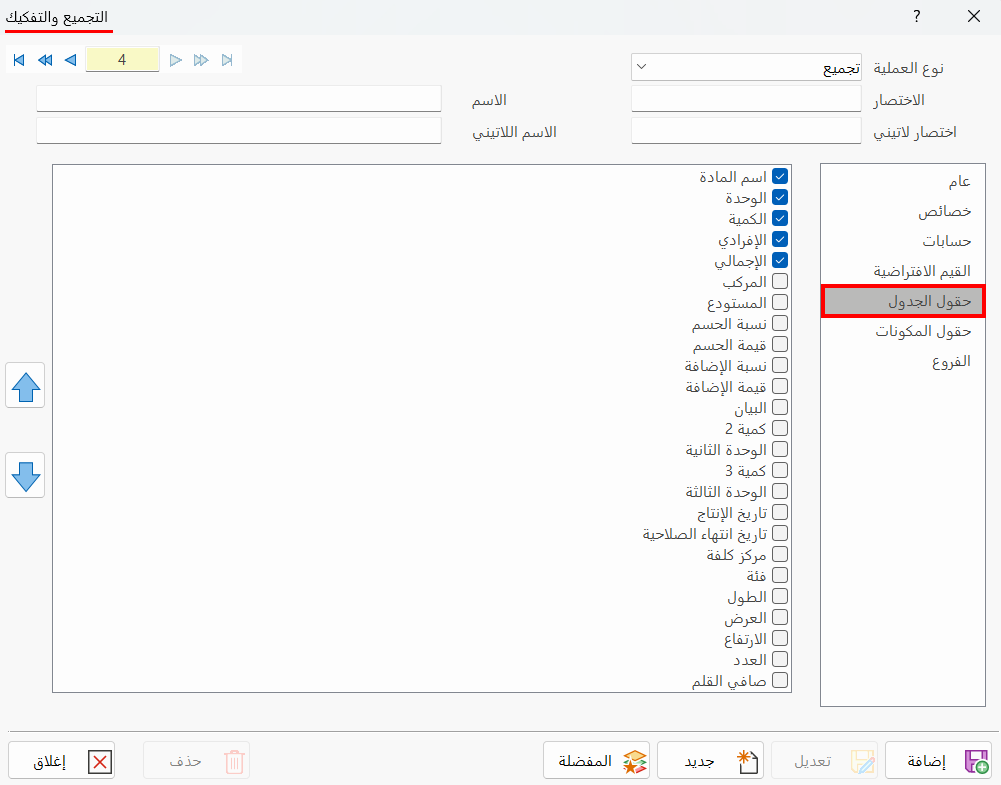Click the الاختصار input field
Image resolution: width=1001 pixels, height=785 pixels.
click(x=746, y=99)
